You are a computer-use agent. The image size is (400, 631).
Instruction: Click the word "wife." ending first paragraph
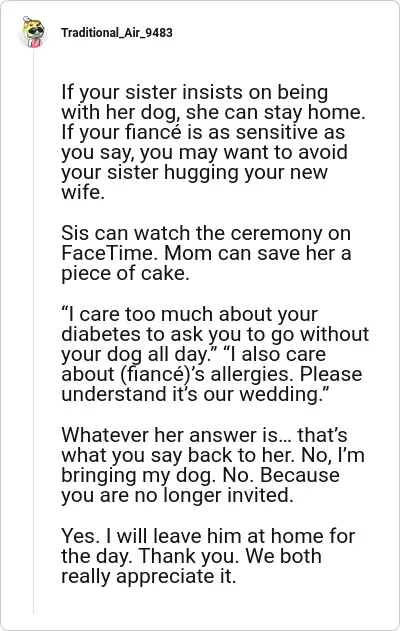[83, 192]
